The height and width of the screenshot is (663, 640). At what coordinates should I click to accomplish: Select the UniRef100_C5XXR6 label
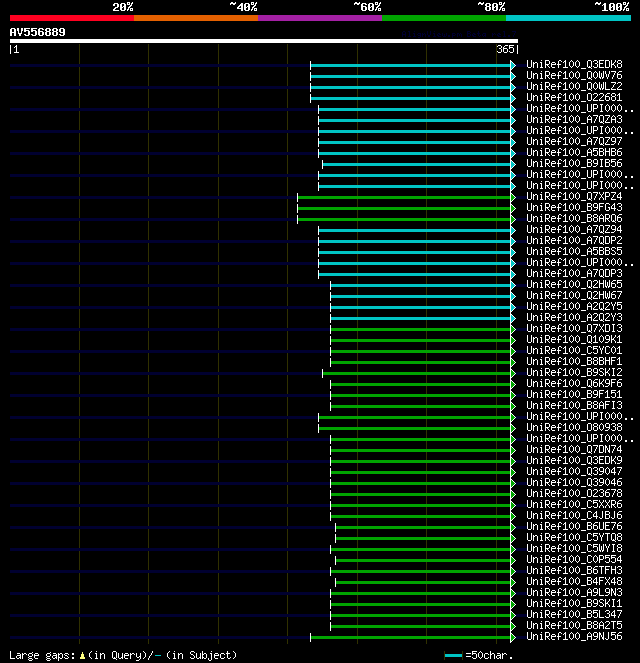(574, 504)
